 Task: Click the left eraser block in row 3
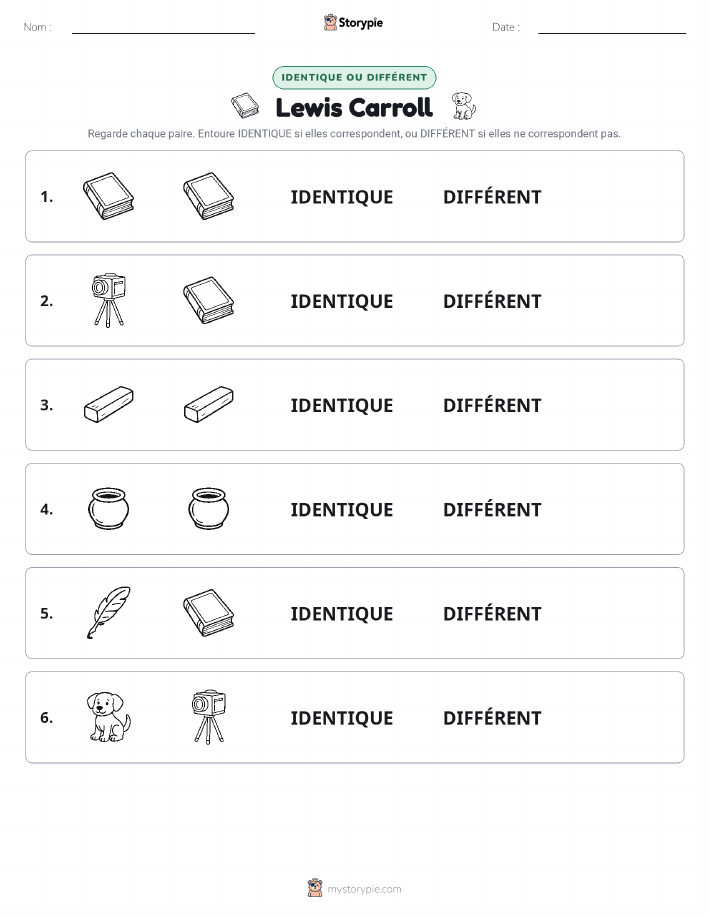click(x=109, y=404)
